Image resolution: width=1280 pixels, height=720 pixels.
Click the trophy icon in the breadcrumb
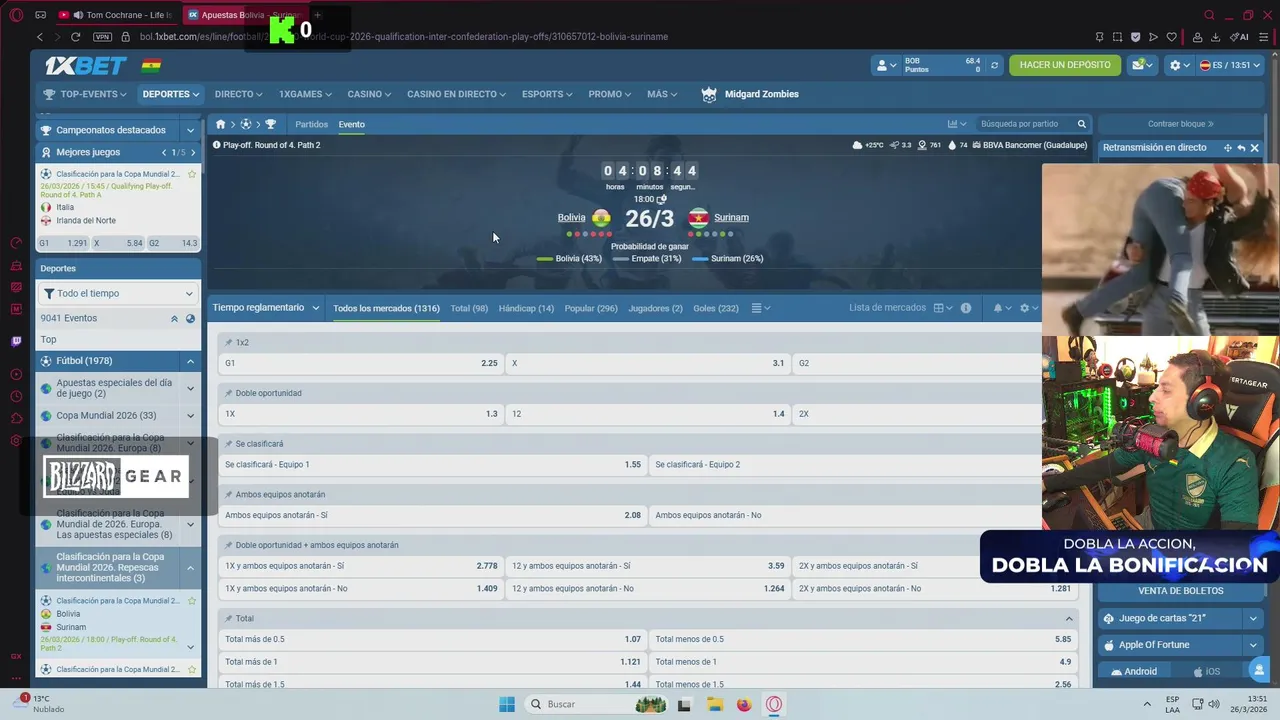pos(270,124)
